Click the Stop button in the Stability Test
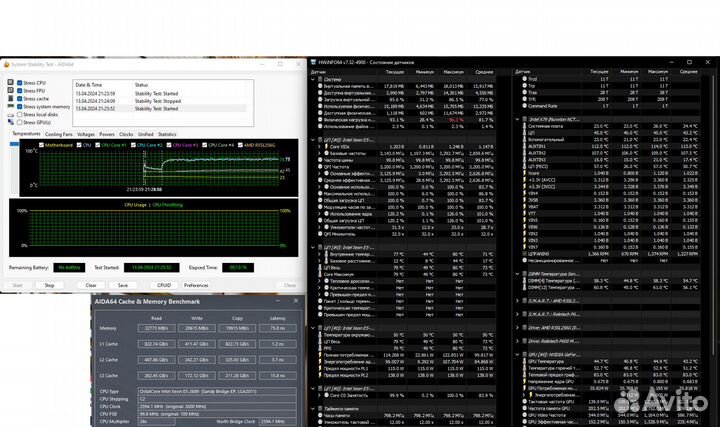Viewport: 720px width, 427px height. [x=49, y=285]
